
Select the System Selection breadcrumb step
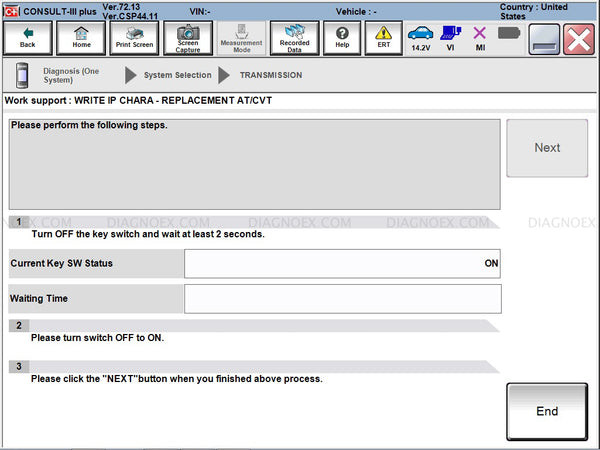177,75
